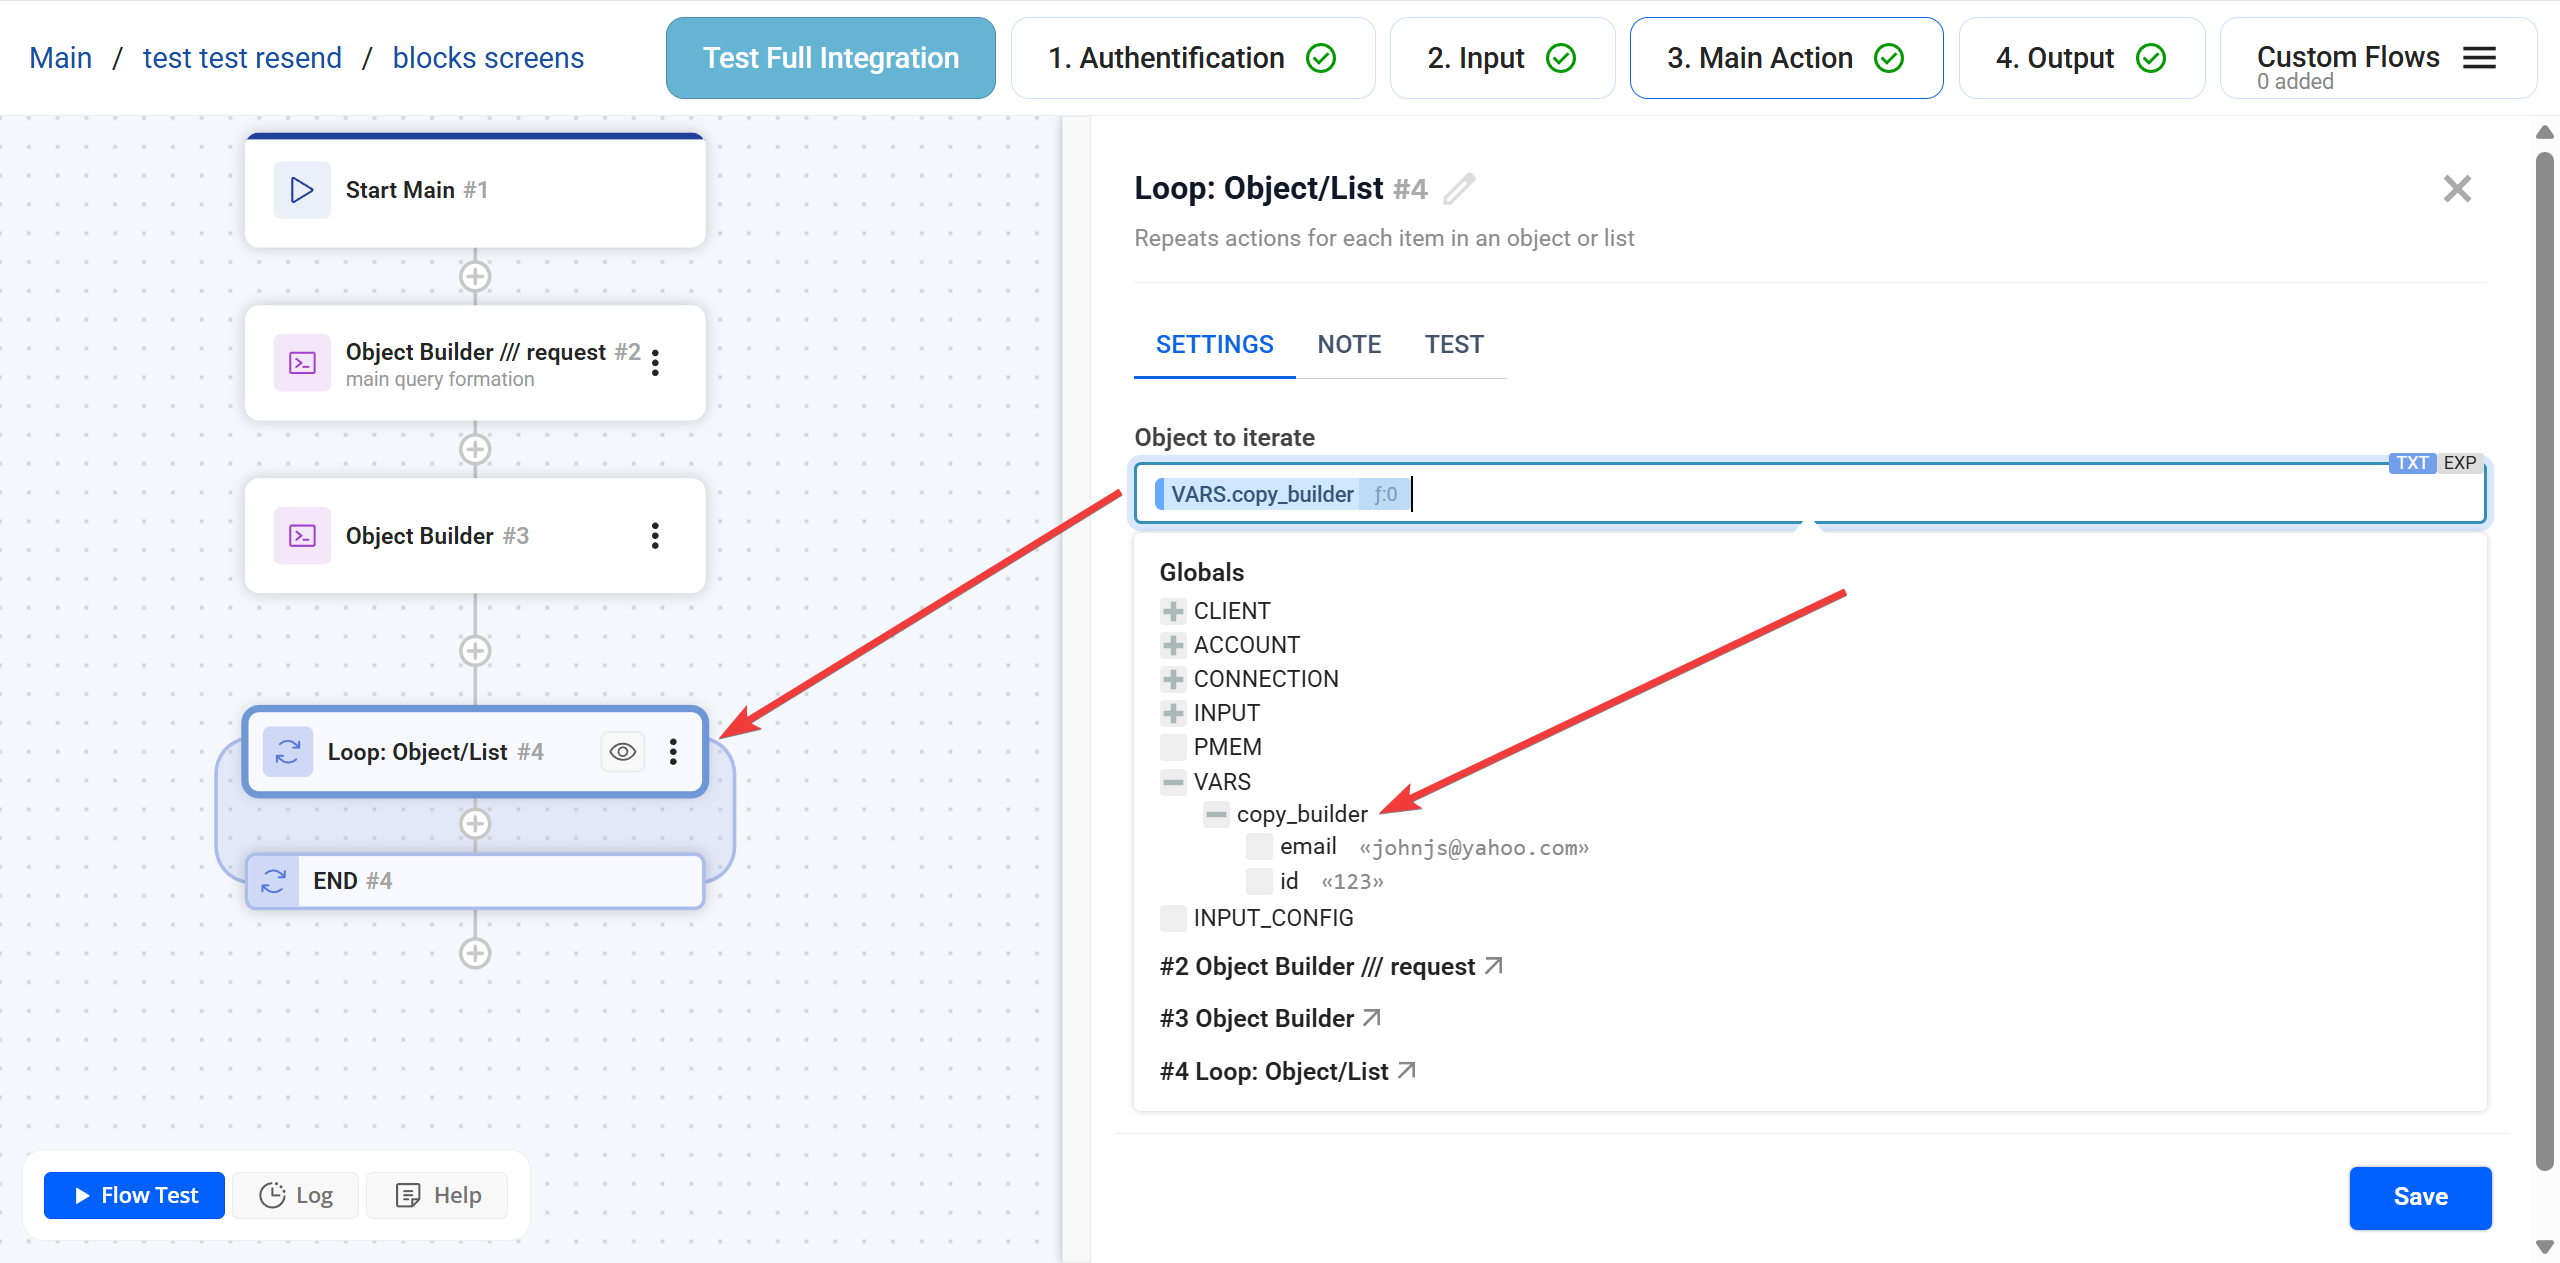Click the pencil icon to rename the loop block
The width and height of the screenshot is (2560, 1263).
pyautogui.click(x=1459, y=188)
